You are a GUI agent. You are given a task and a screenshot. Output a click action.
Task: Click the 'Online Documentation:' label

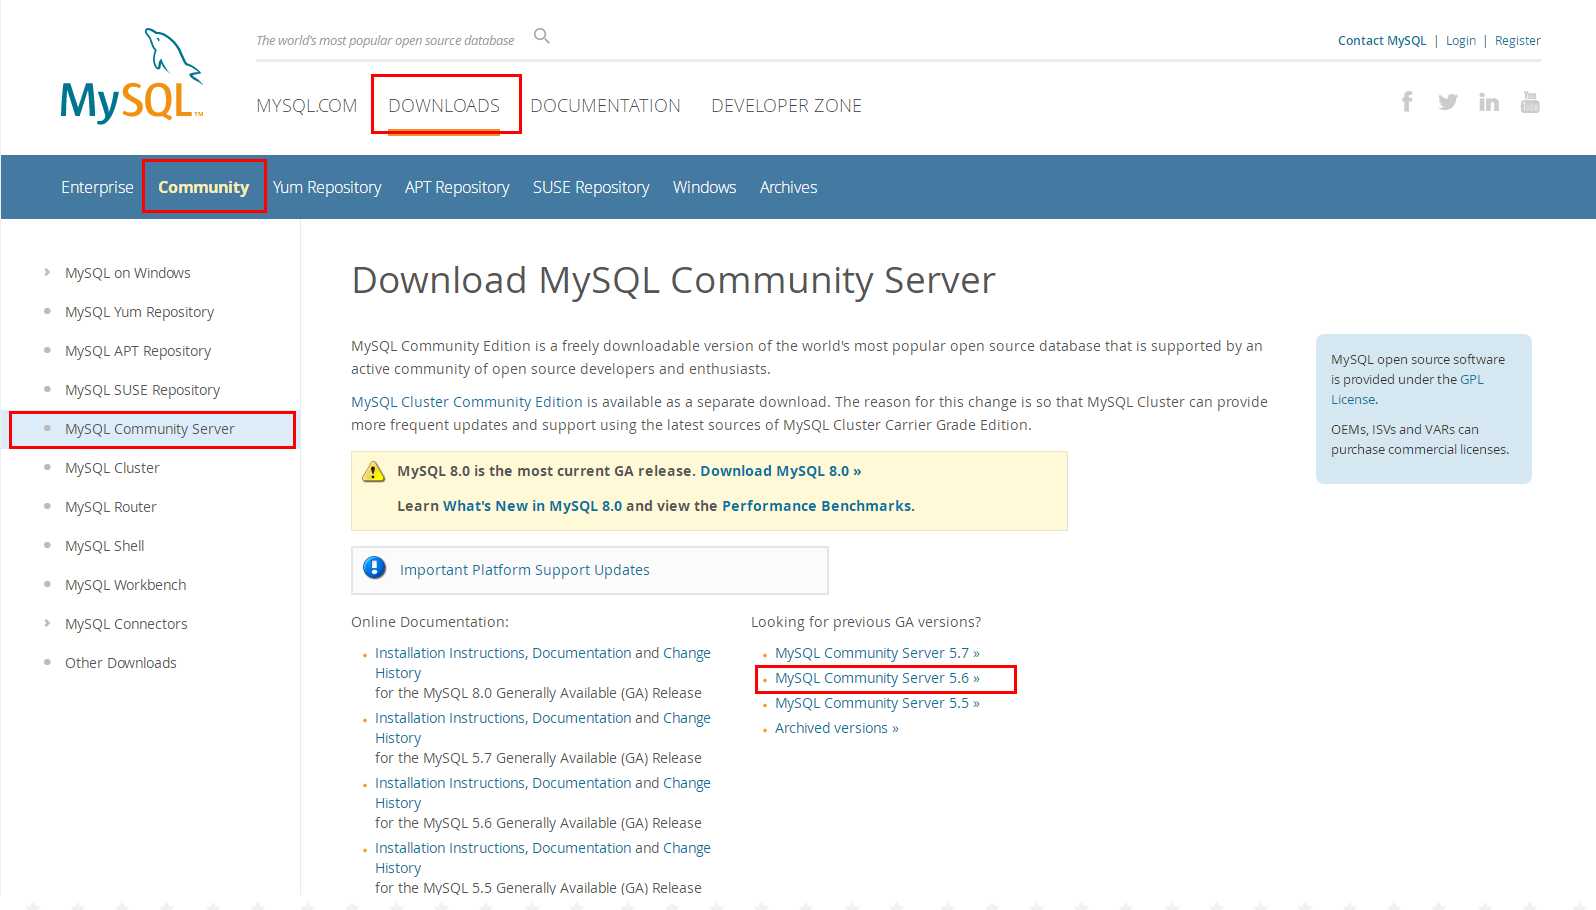pyautogui.click(x=430, y=622)
